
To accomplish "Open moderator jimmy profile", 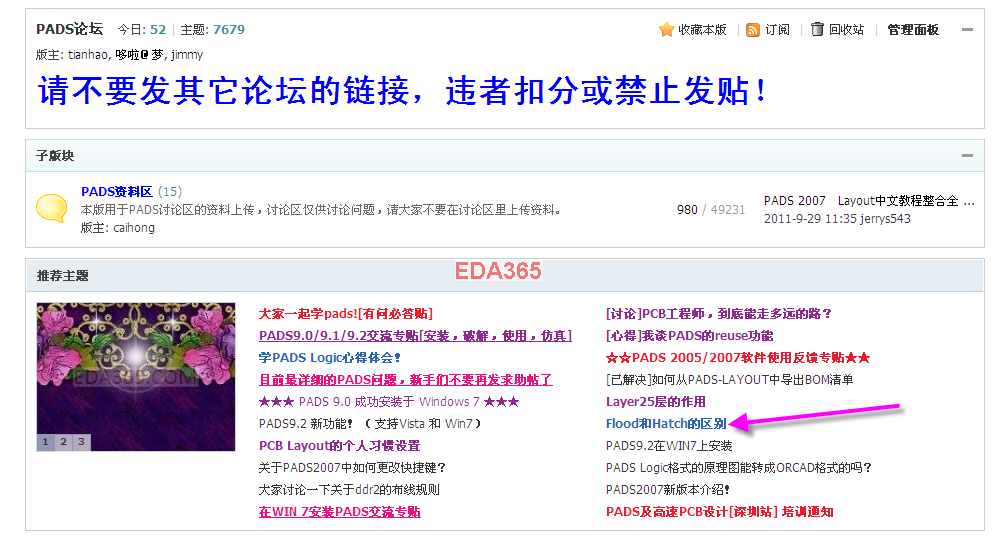I will [x=187, y=55].
